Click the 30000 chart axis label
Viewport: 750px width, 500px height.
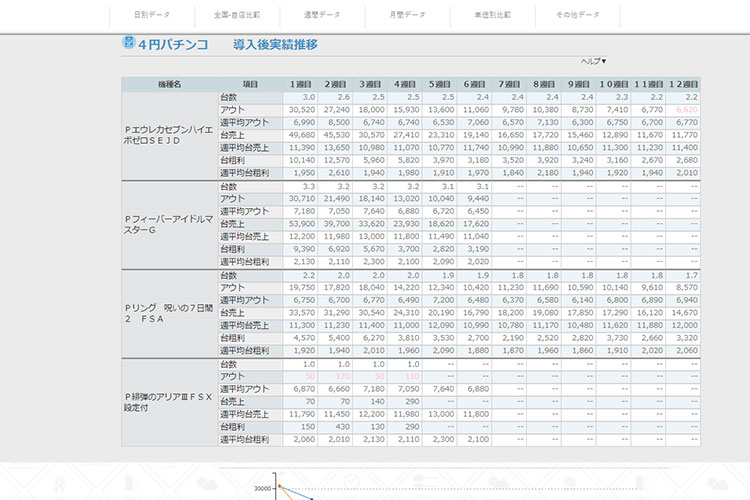pos(262,489)
